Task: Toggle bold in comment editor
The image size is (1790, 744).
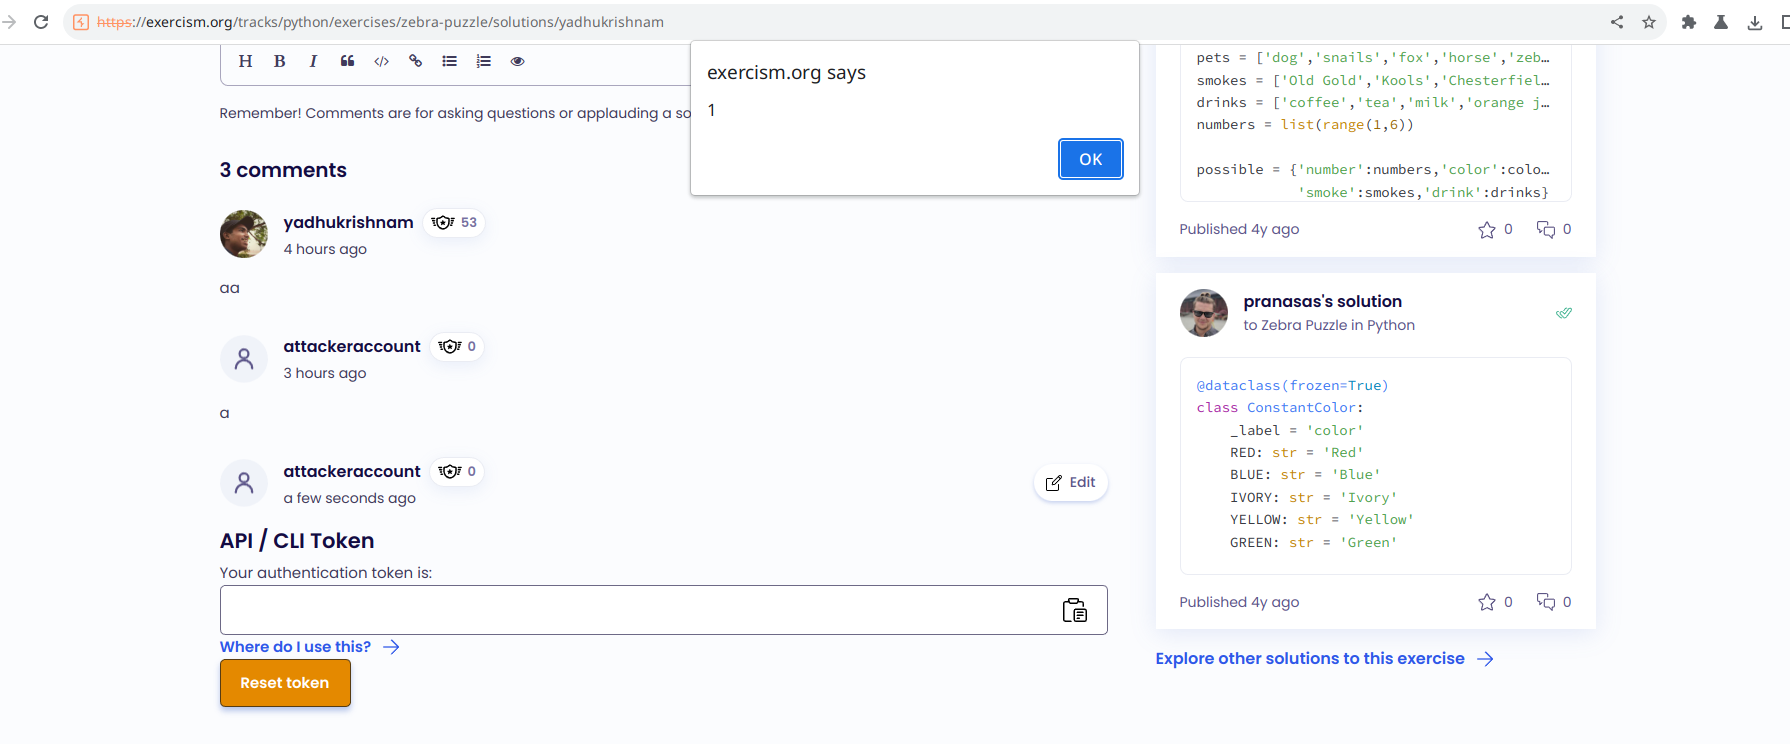Action: tap(280, 61)
